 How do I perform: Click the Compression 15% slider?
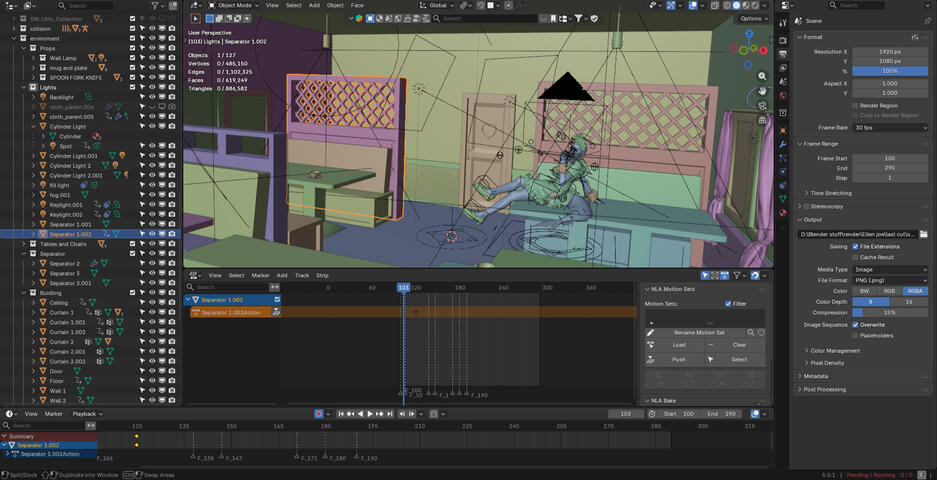pyautogui.click(x=889, y=312)
